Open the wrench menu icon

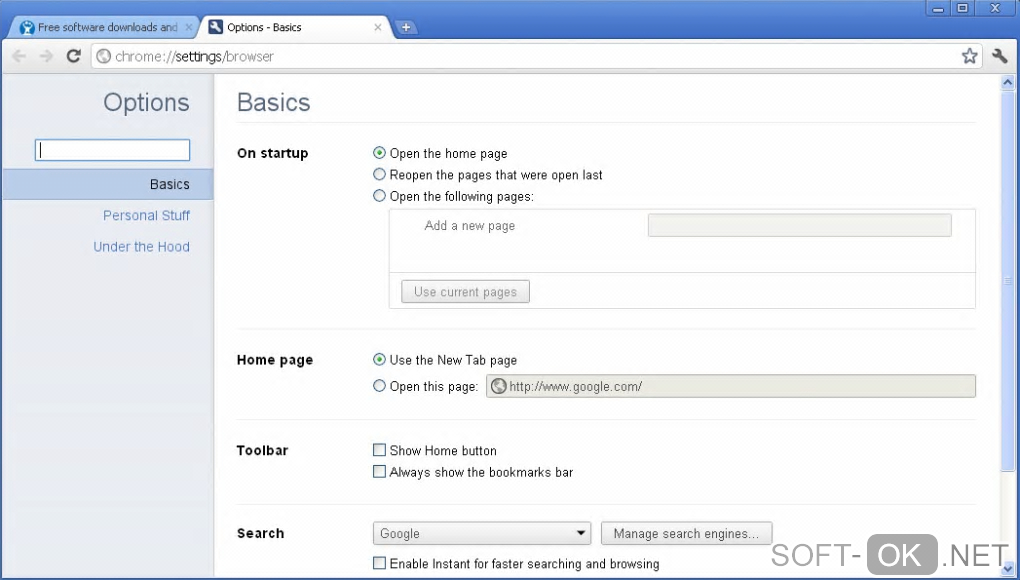pos(999,56)
